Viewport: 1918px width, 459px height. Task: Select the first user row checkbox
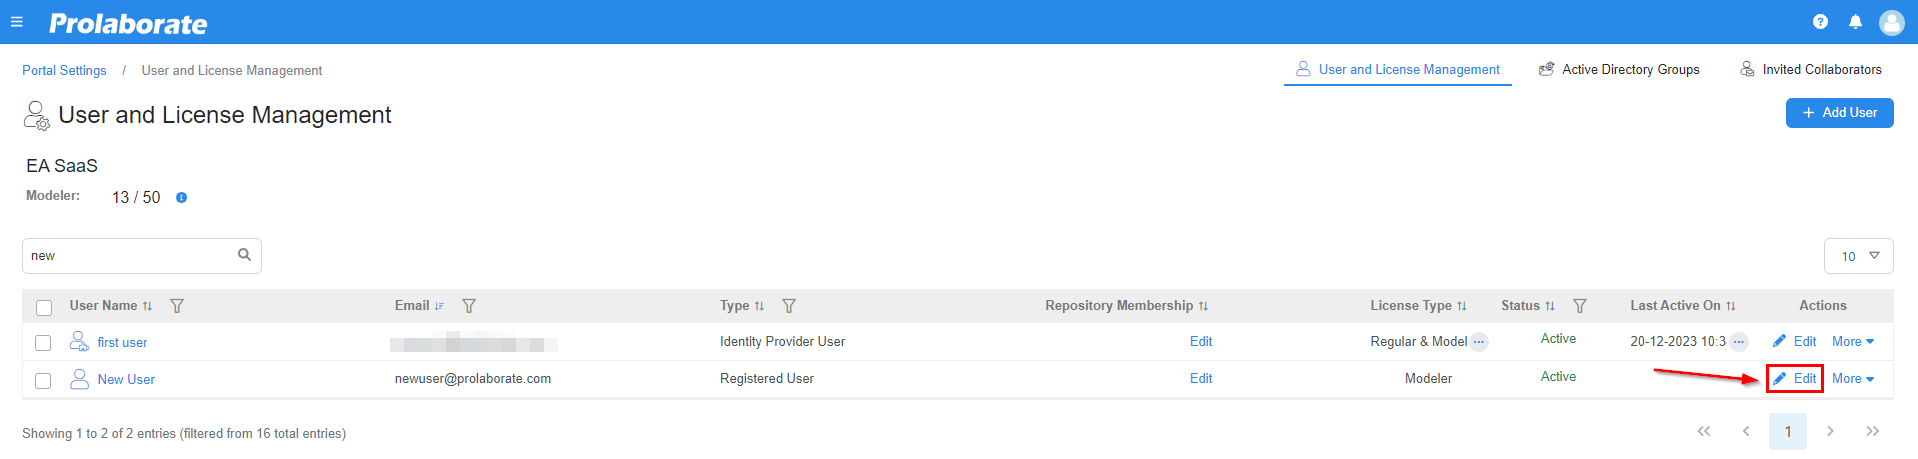point(43,343)
